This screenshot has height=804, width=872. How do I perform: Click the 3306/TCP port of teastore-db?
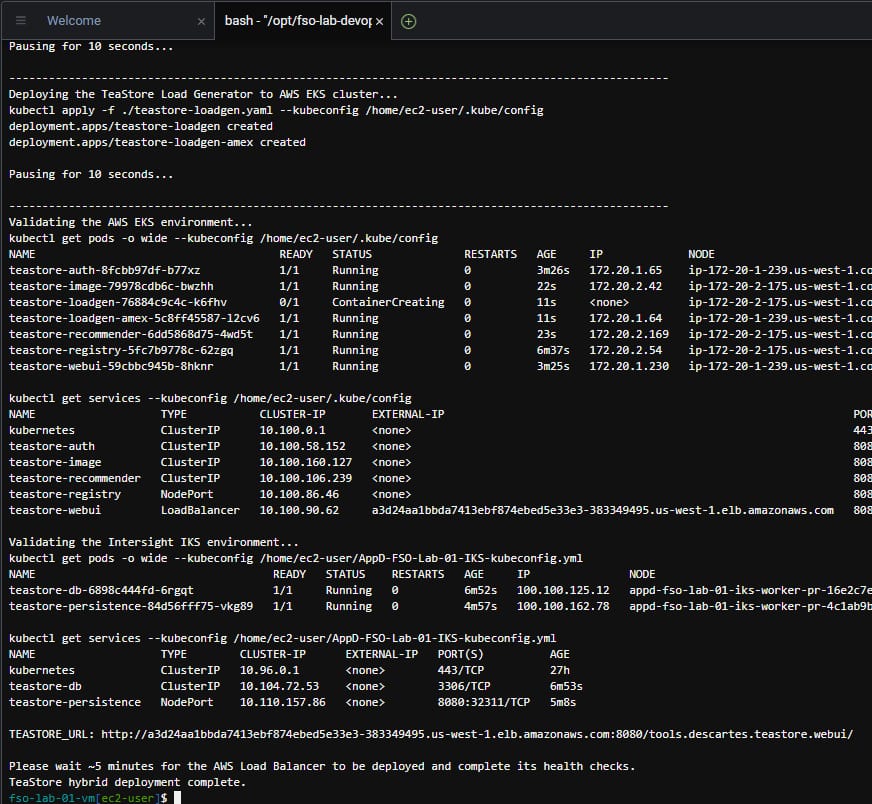(464, 686)
